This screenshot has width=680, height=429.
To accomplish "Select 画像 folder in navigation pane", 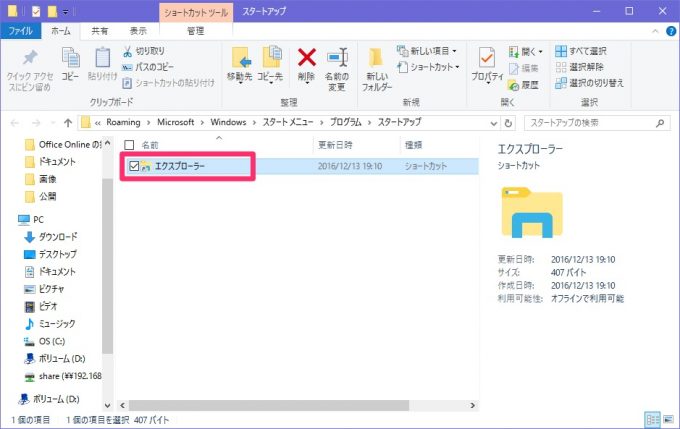I will point(41,179).
